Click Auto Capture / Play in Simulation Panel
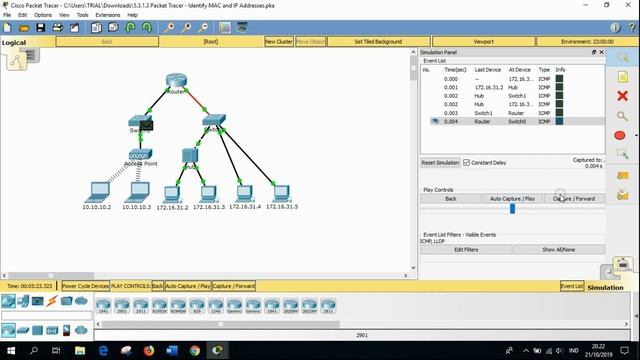 pyautogui.click(x=512, y=198)
